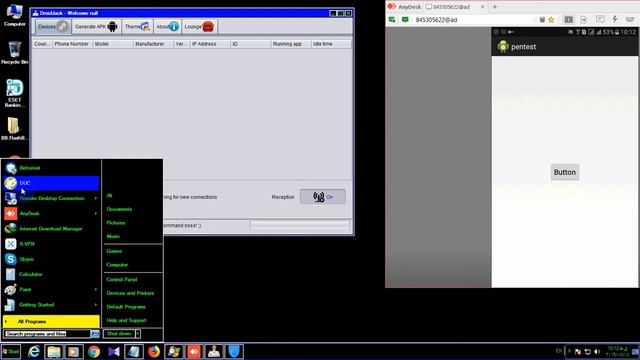Open the Recycle Bin desktop icon

pos(15,52)
